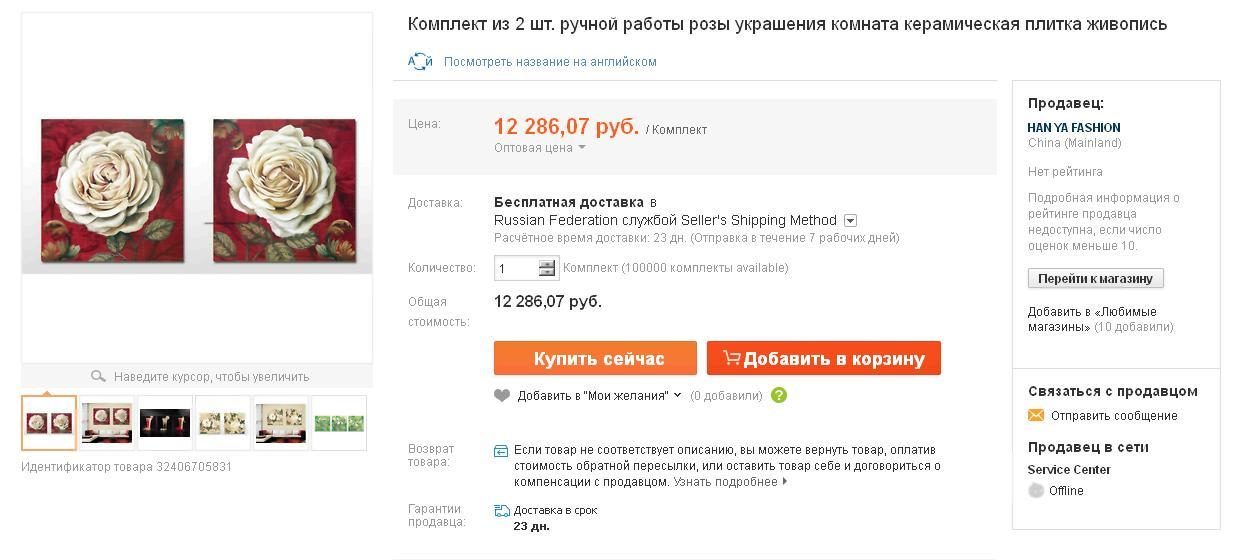Screen dimensions: 1235x560
Task: Click the gray heart wishlist icon
Action: (502, 395)
